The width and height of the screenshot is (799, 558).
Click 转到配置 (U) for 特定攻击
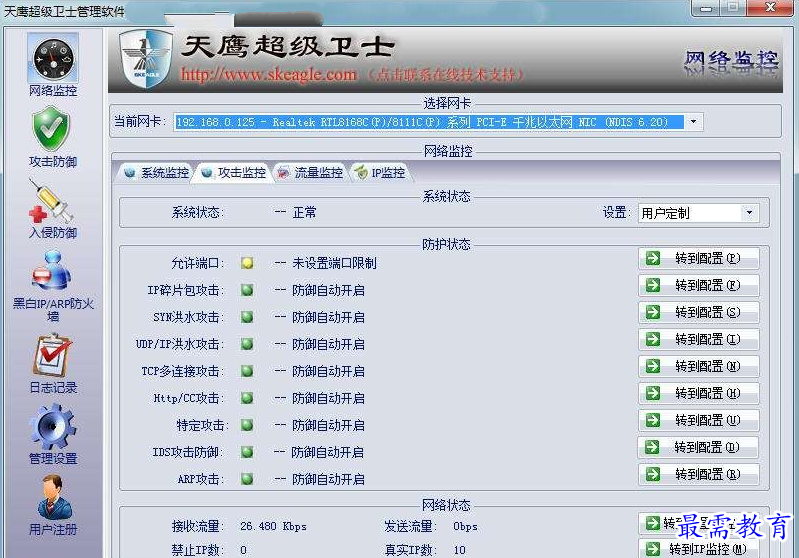699,420
